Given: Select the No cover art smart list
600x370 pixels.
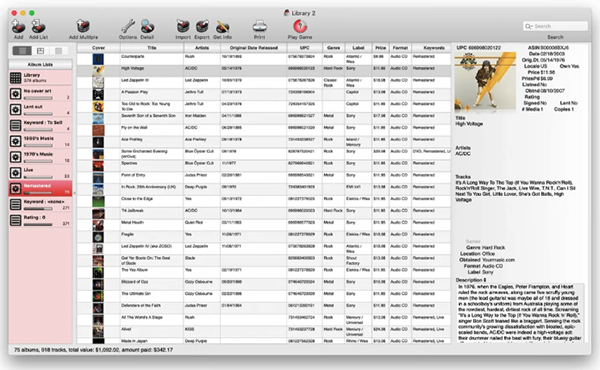Looking at the screenshot, I should (x=40, y=94).
